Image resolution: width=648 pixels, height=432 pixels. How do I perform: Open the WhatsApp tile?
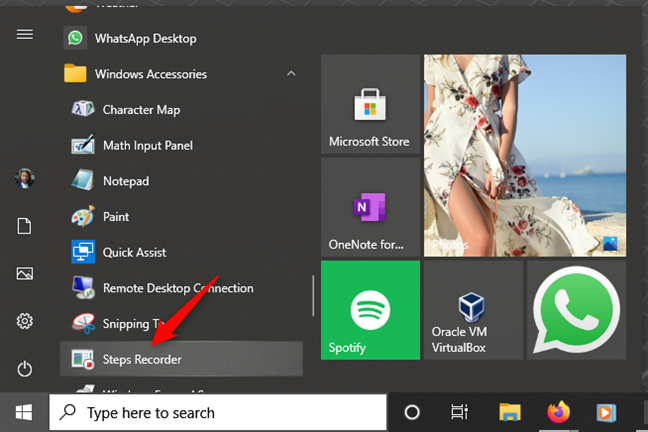pyautogui.click(x=577, y=310)
